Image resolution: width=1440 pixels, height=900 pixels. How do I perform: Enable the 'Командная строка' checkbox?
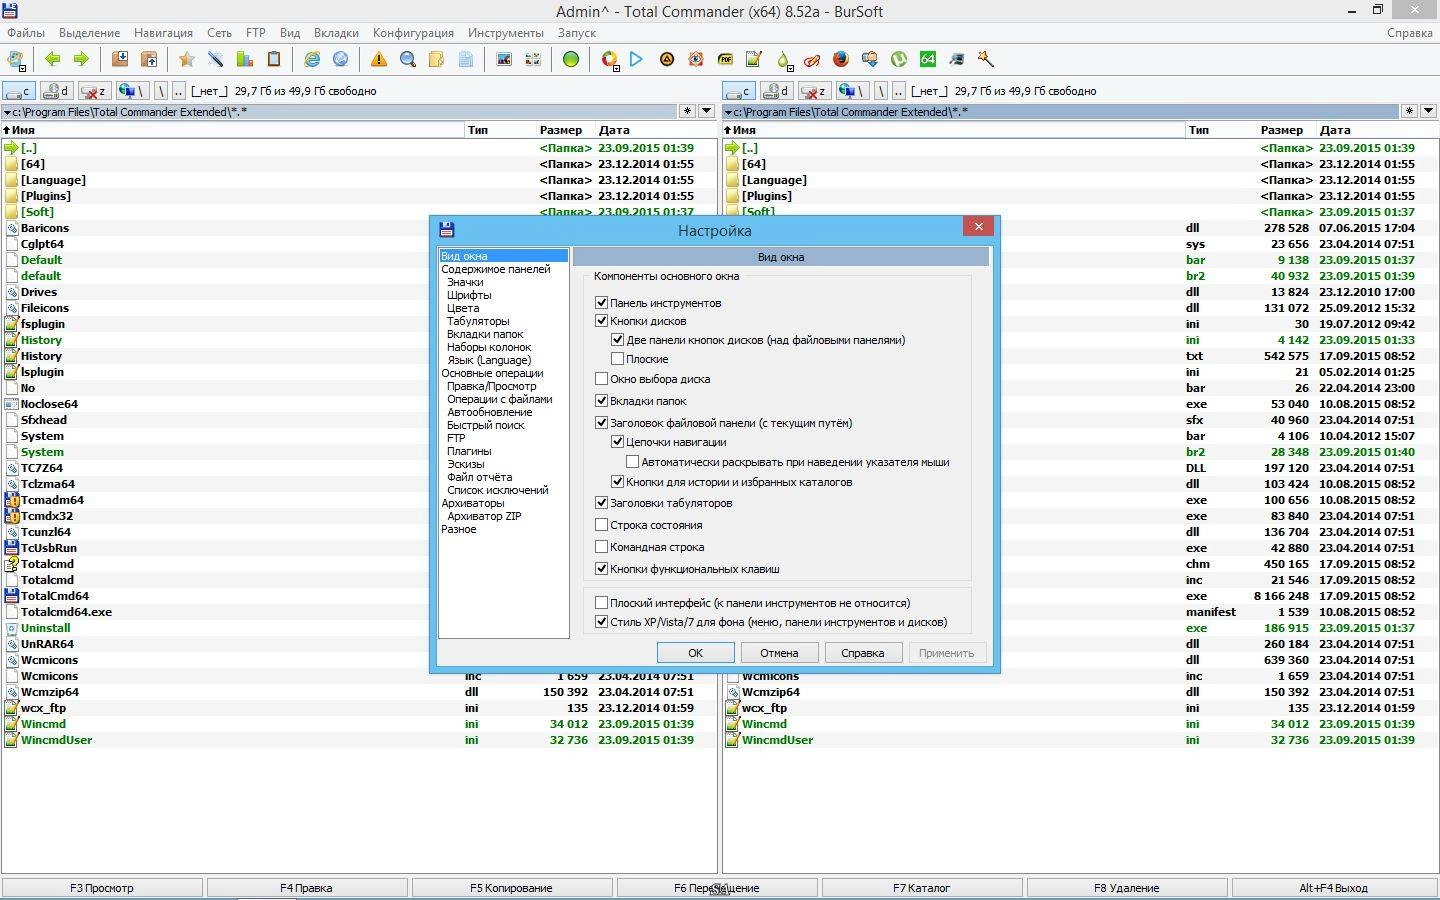(x=601, y=547)
